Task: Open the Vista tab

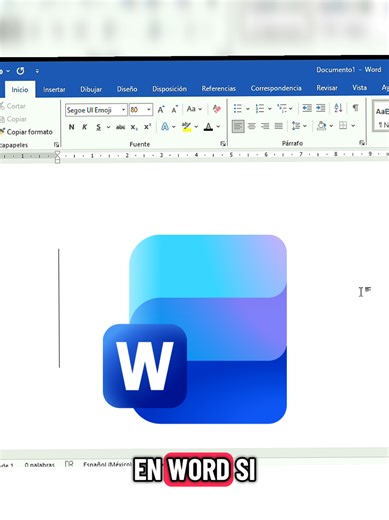Action: pyautogui.click(x=359, y=88)
